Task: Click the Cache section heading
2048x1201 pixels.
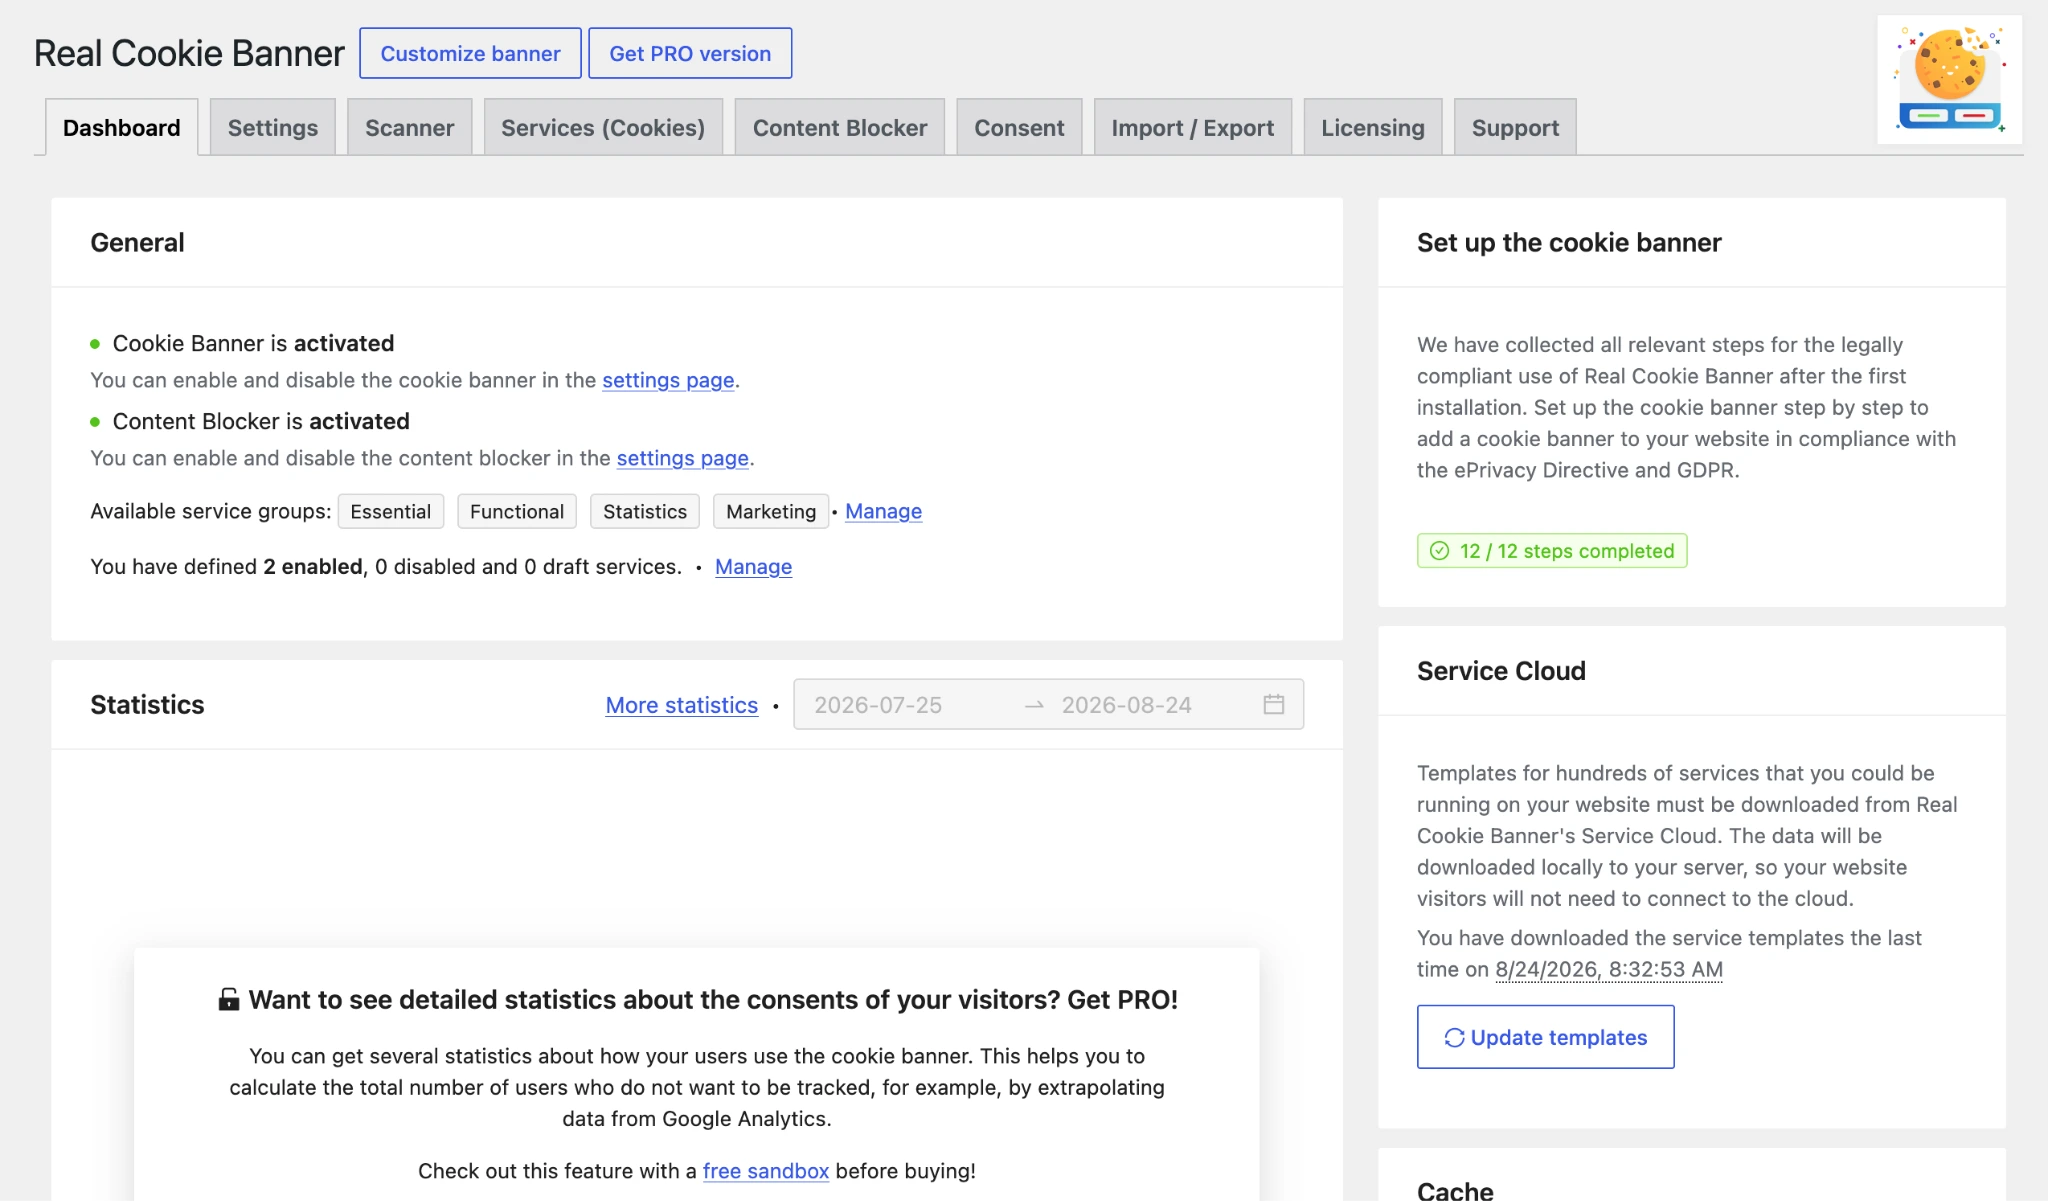Action: (x=1455, y=1190)
